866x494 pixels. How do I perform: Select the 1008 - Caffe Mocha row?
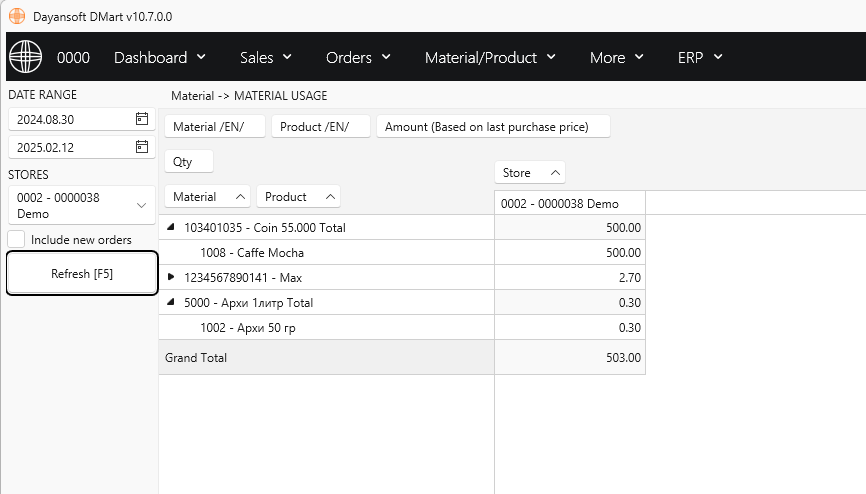coord(326,253)
